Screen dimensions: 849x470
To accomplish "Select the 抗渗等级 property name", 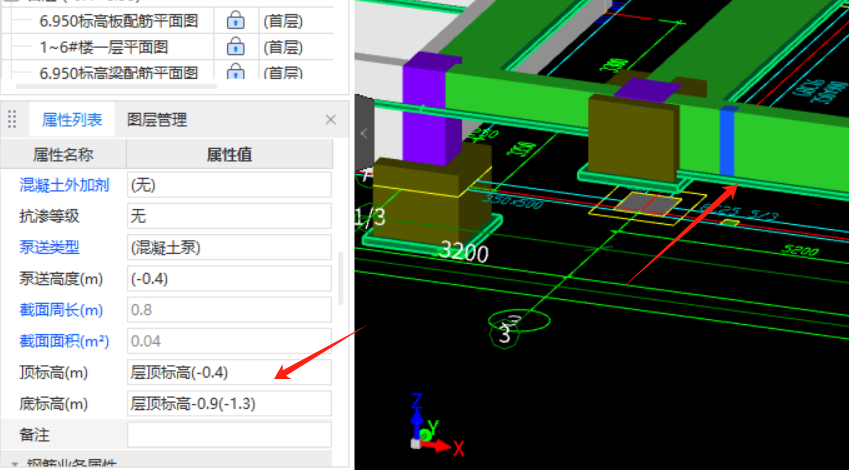I will (49, 216).
